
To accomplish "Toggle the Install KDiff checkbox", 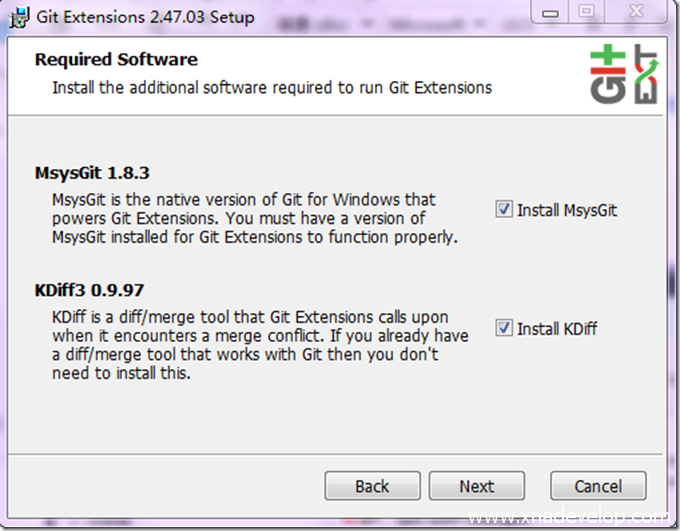I will pos(503,328).
